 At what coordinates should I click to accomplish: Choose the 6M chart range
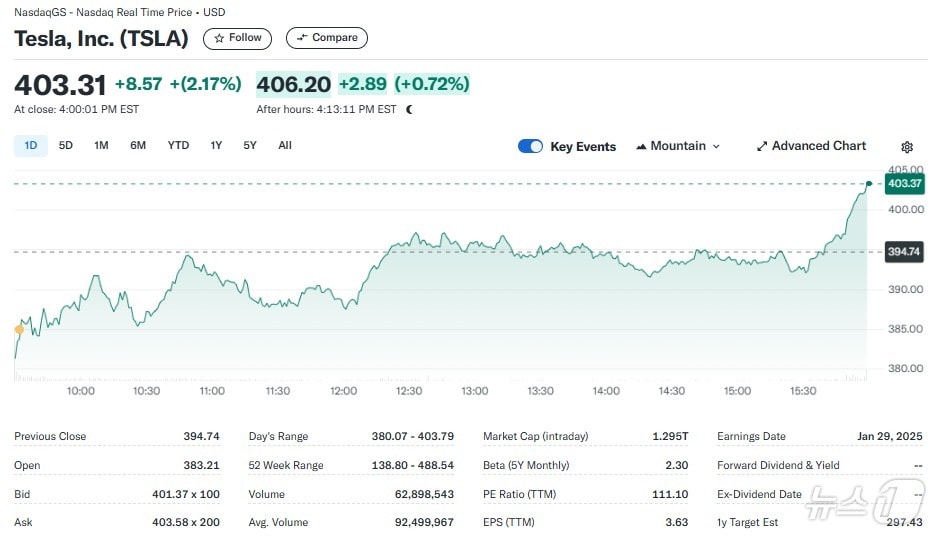138,146
